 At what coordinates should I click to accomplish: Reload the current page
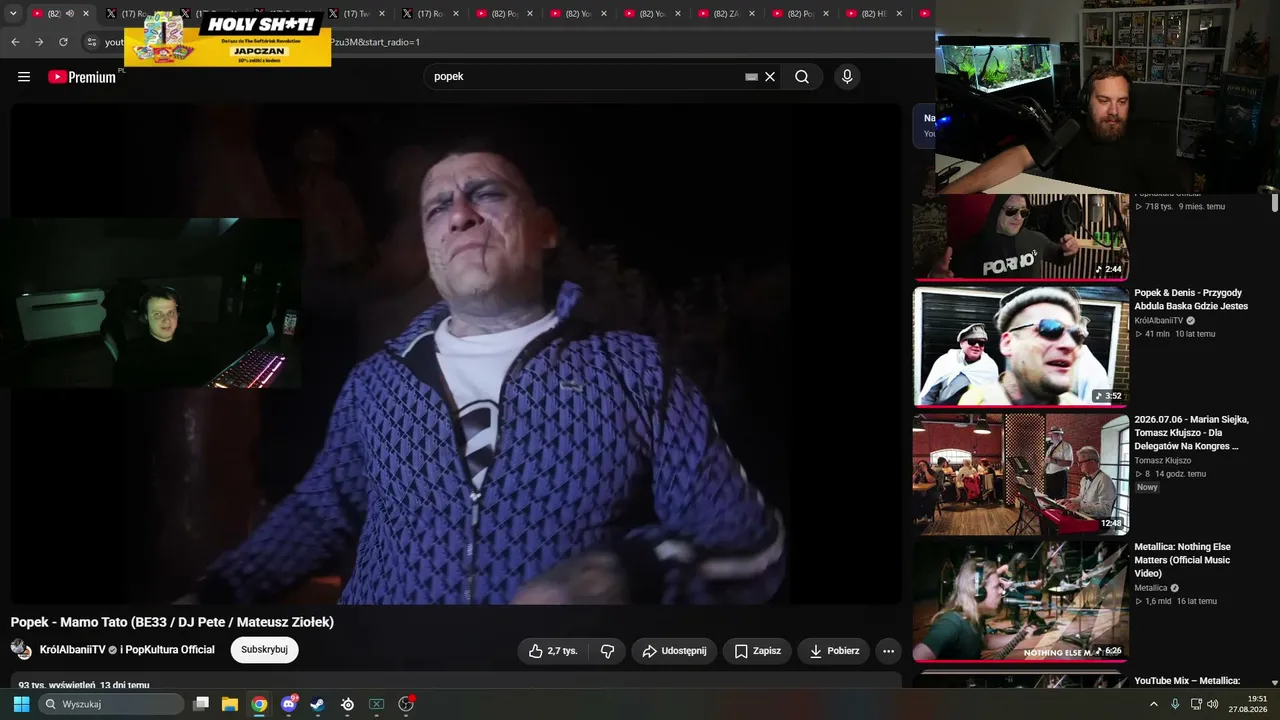(x=63, y=42)
